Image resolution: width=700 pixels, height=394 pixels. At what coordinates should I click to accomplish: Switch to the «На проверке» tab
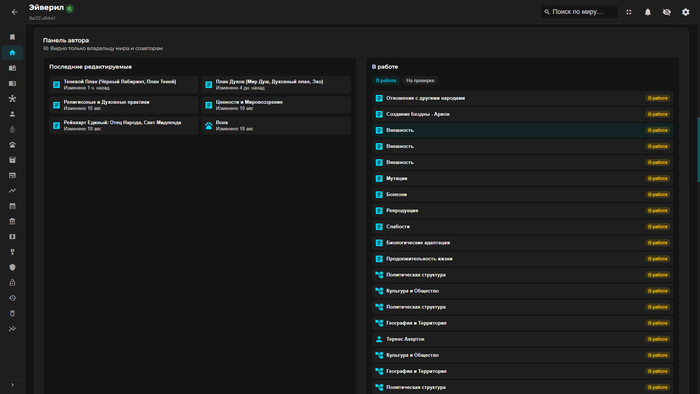tap(420, 81)
